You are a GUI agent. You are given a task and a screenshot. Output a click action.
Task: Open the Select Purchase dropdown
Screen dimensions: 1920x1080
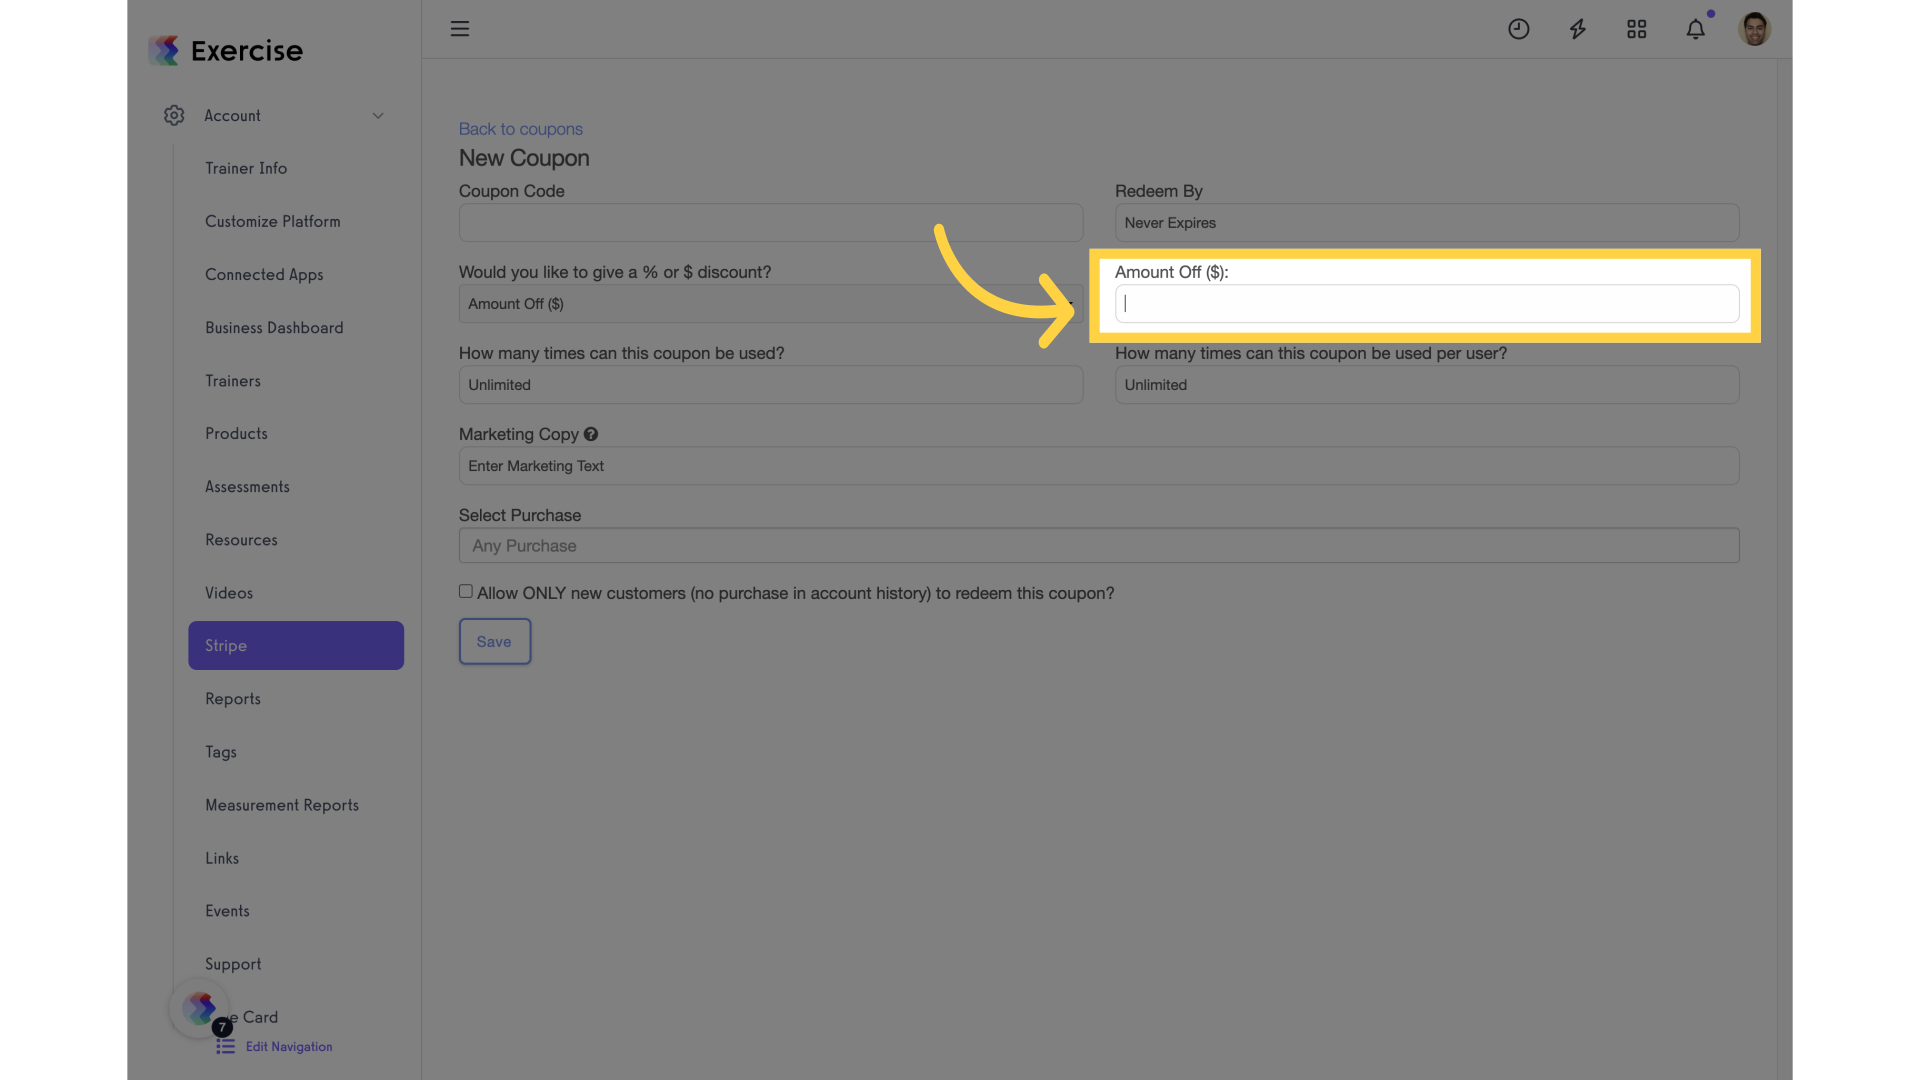pos(1099,545)
